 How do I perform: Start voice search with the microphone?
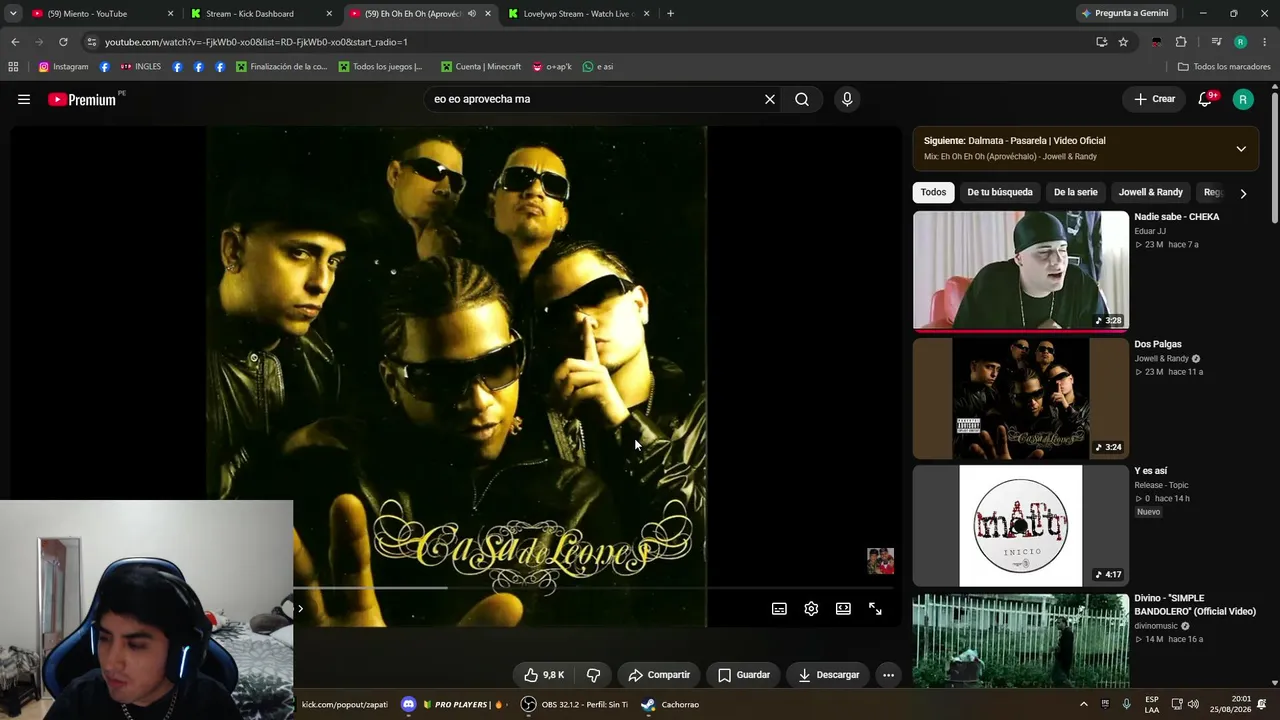(x=847, y=99)
